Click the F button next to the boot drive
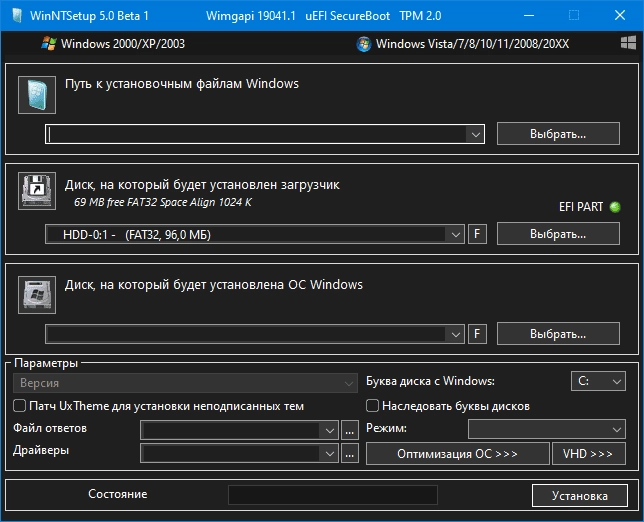Viewport: 644px width, 522px height. pyautogui.click(x=477, y=234)
